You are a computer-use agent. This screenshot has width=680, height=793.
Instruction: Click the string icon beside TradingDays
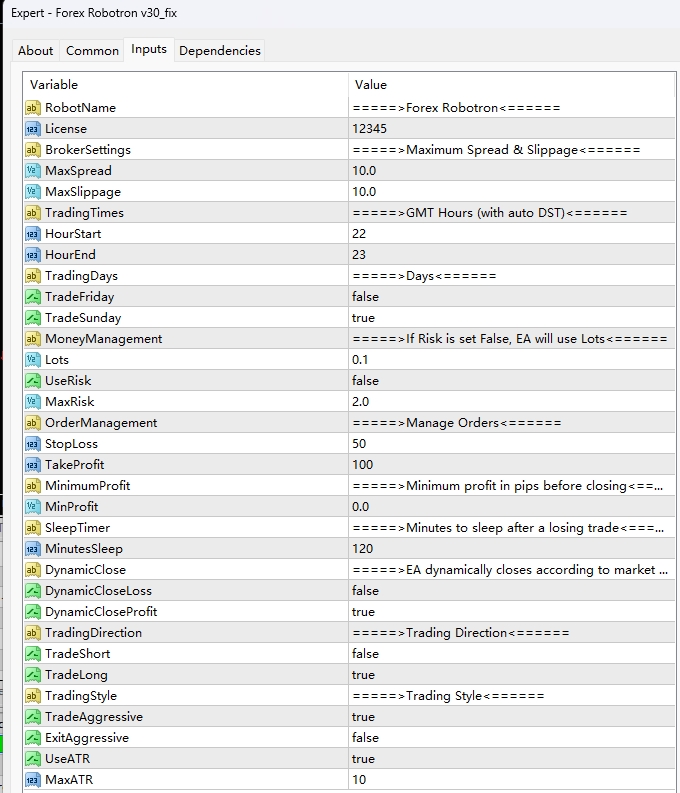tap(32, 276)
